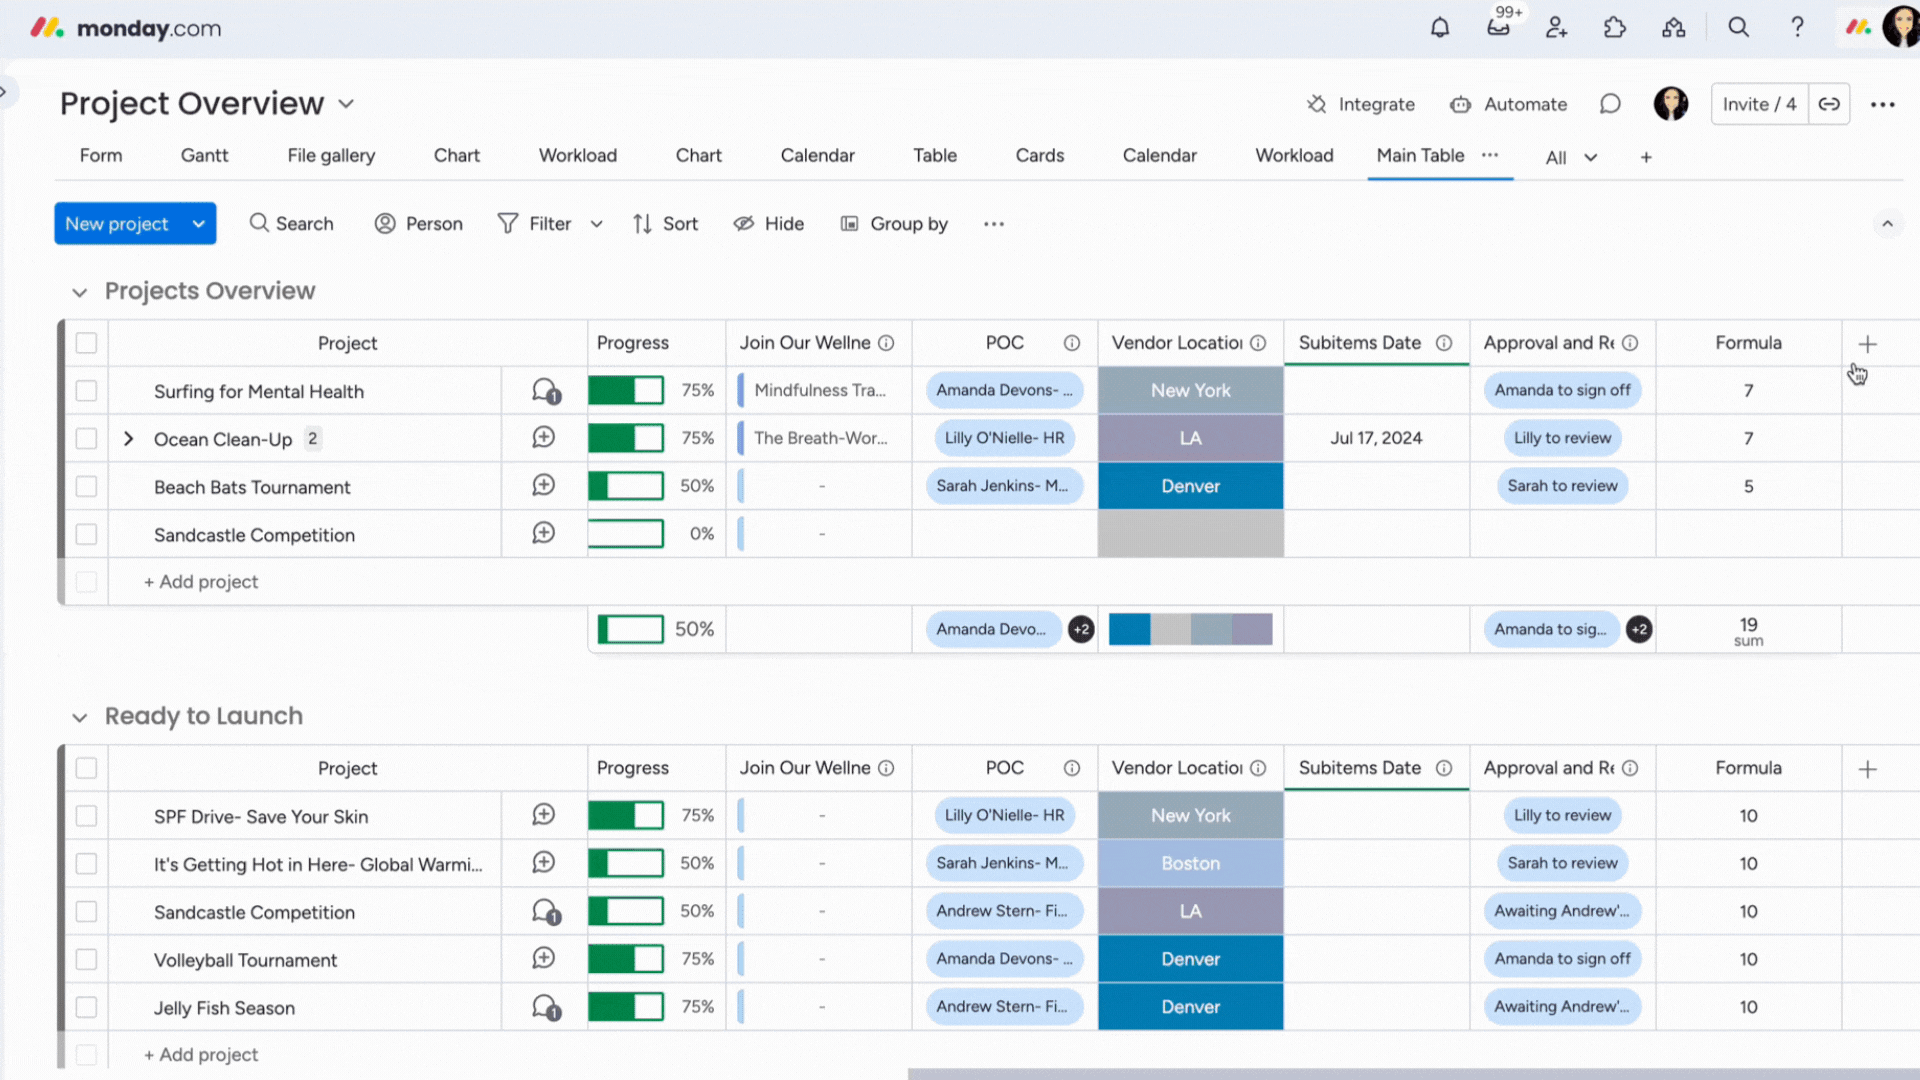Click the Invite / 4 button
Screen dimensions: 1920x1080
pyautogui.click(x=1759, y=104)
